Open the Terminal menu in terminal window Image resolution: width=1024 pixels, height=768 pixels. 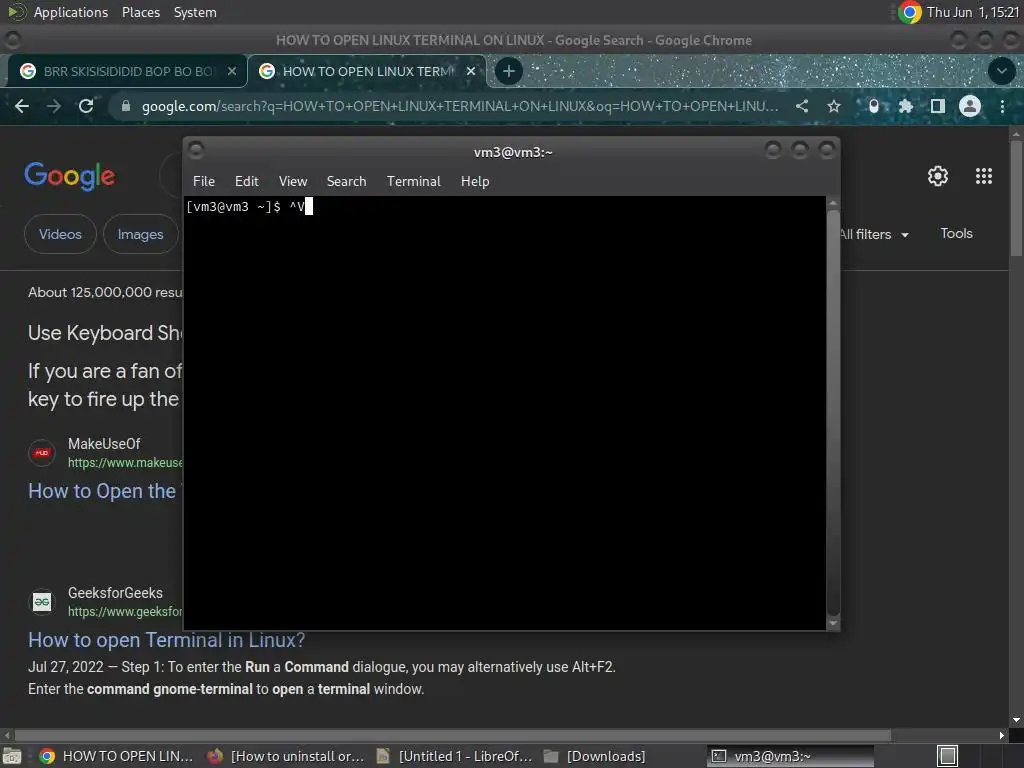413,181
